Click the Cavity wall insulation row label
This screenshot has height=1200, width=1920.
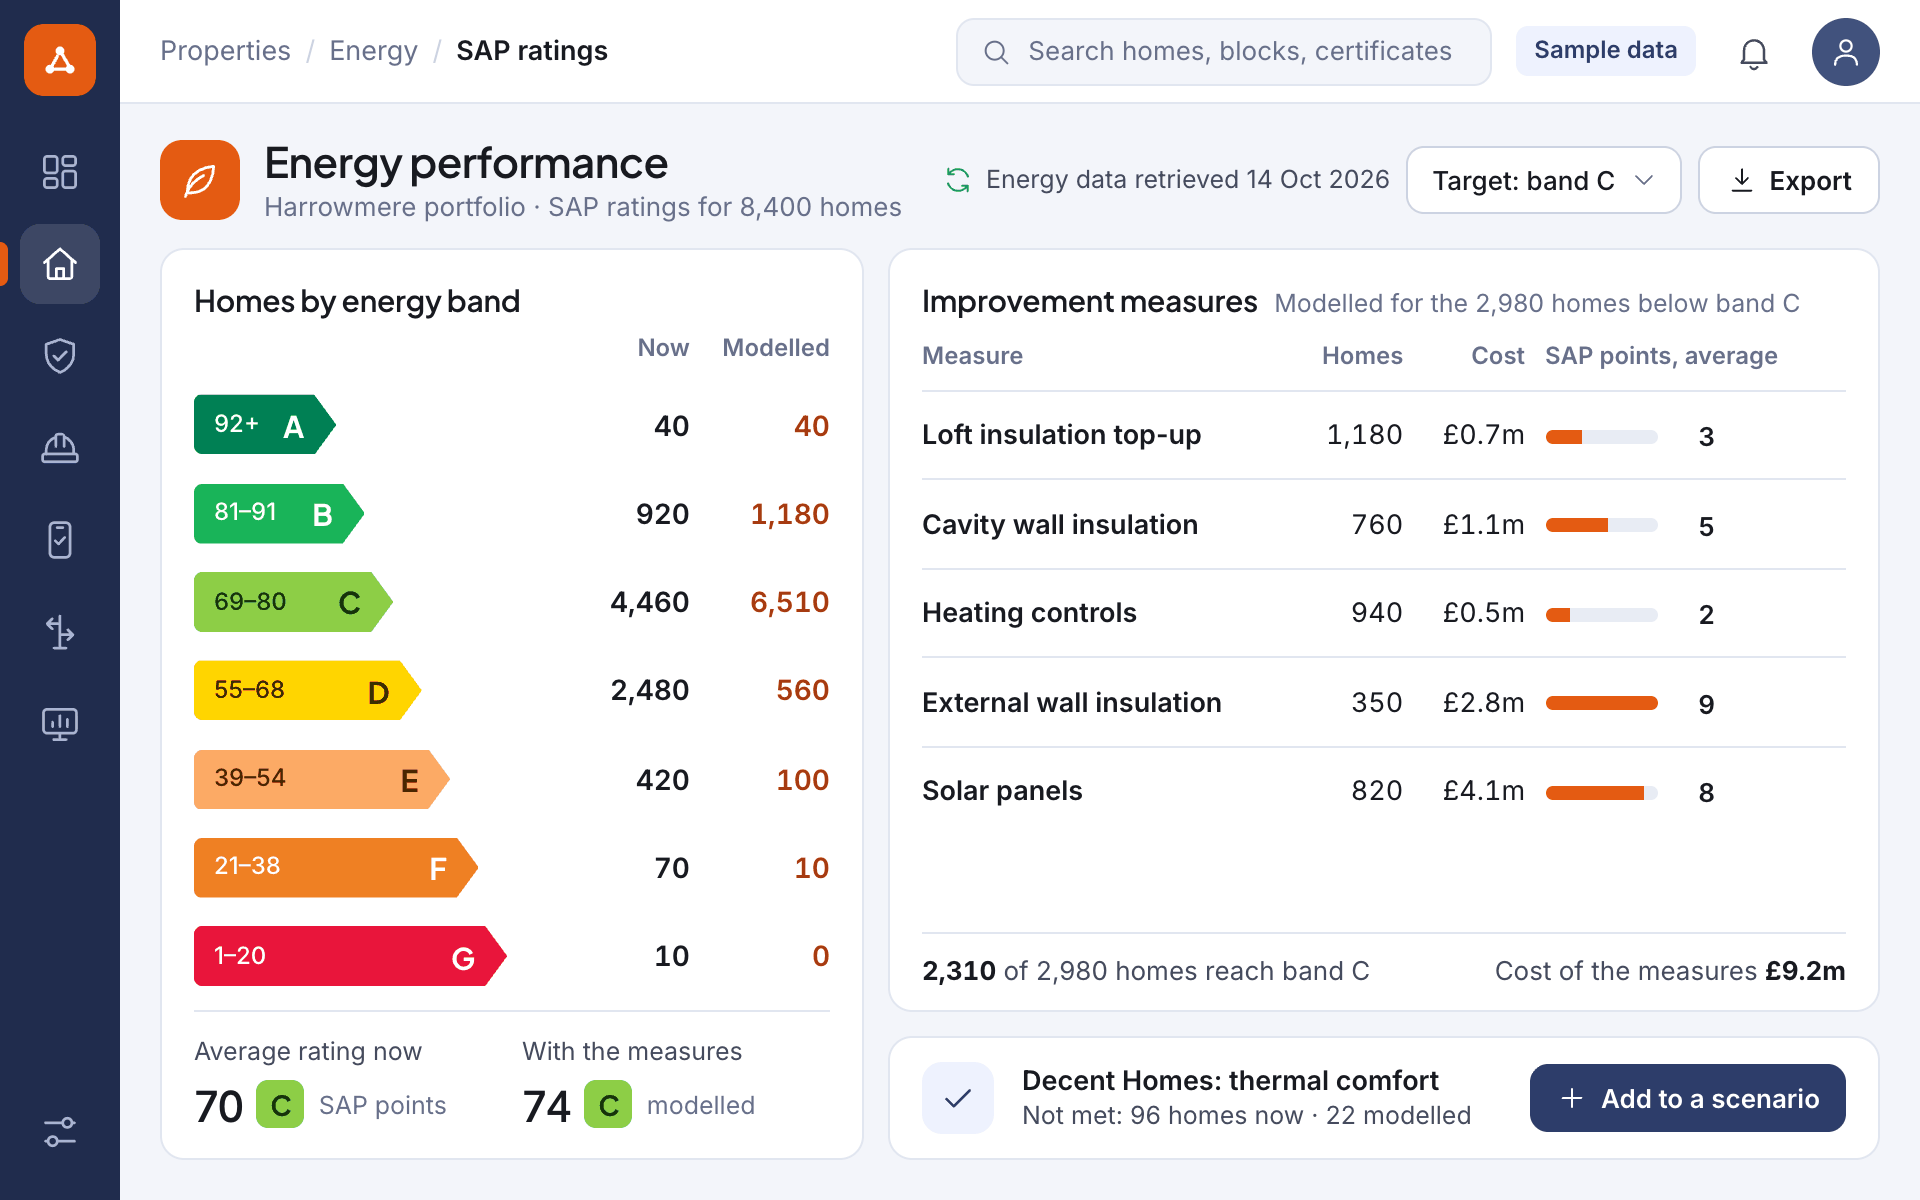coord(1060,525)
